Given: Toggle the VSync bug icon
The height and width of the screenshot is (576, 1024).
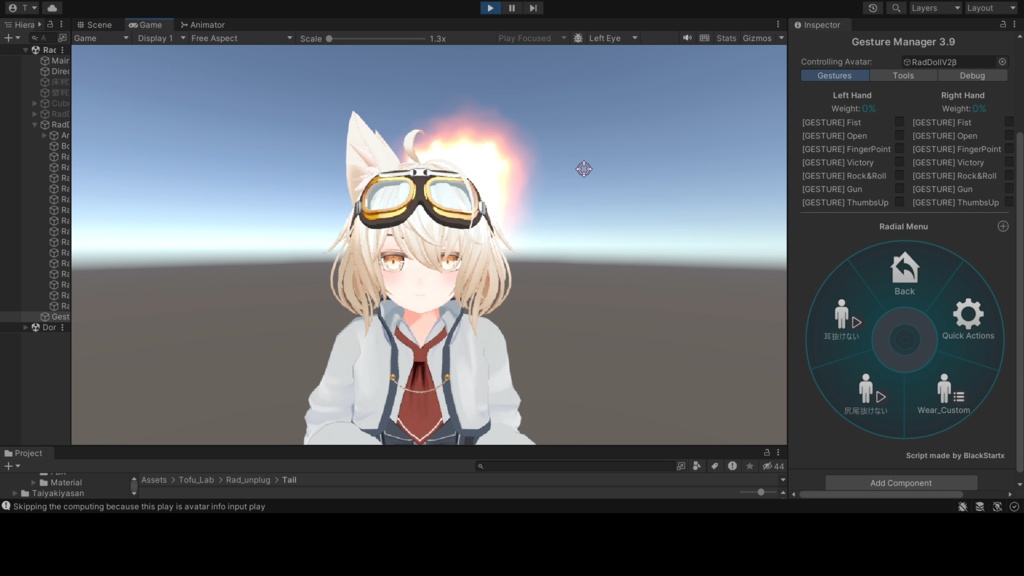Looking at the screenshot, I should coord(578,39).
